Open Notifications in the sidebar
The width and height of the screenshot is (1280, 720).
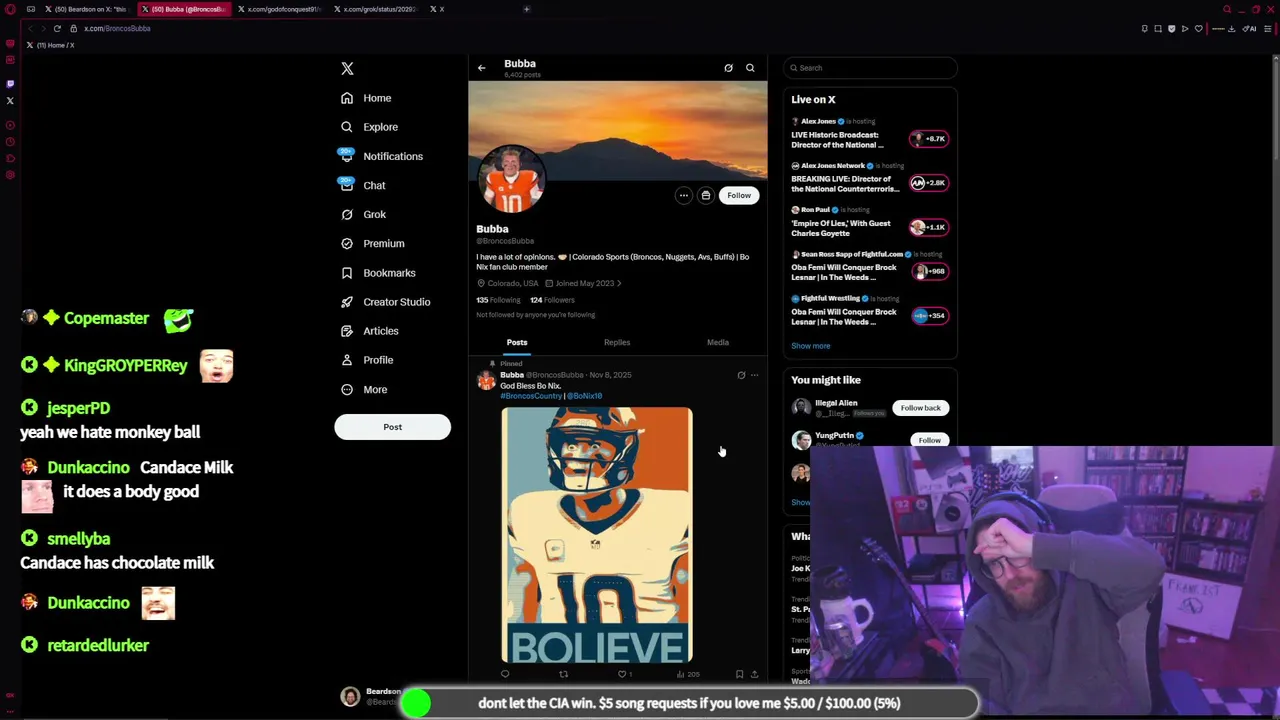tap(380, 156)
